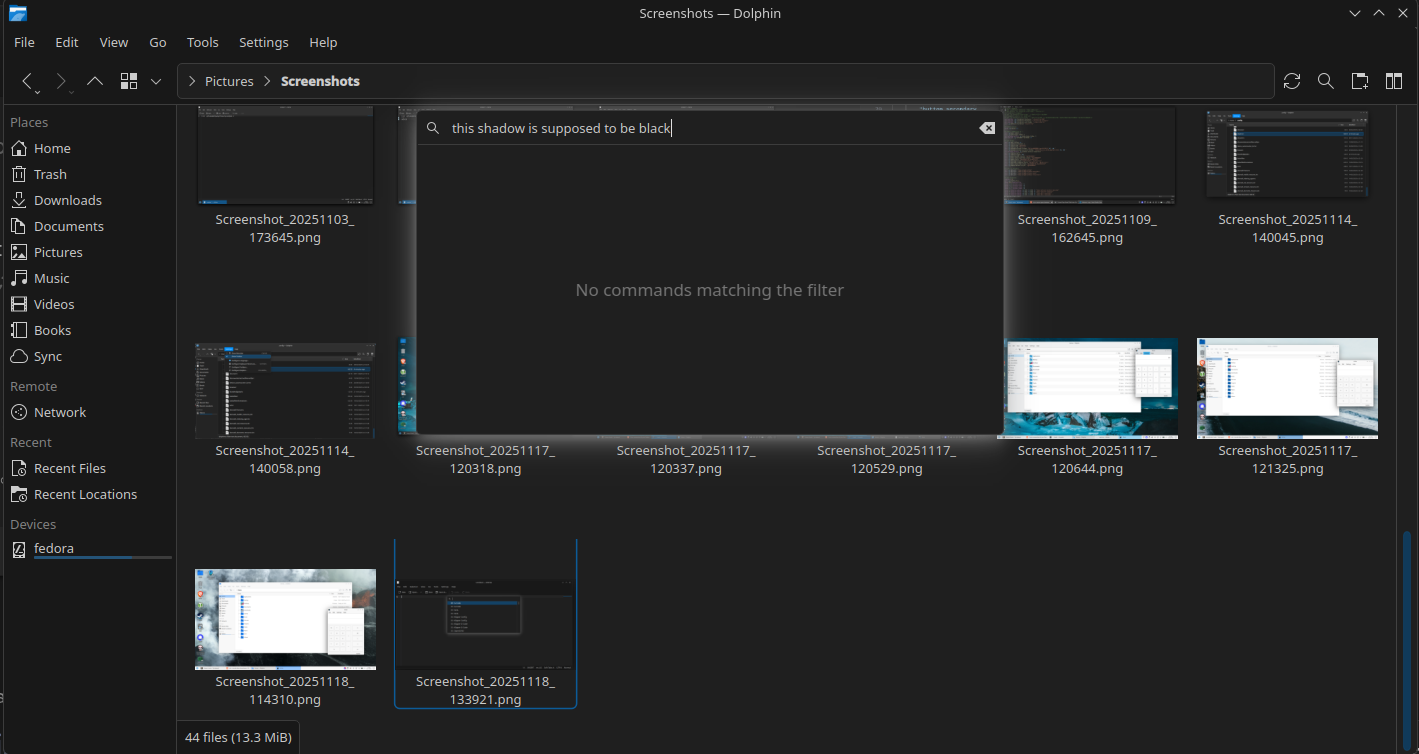Select Screenshot_20251118_114310.png thumbnail

tap(285, 619)
